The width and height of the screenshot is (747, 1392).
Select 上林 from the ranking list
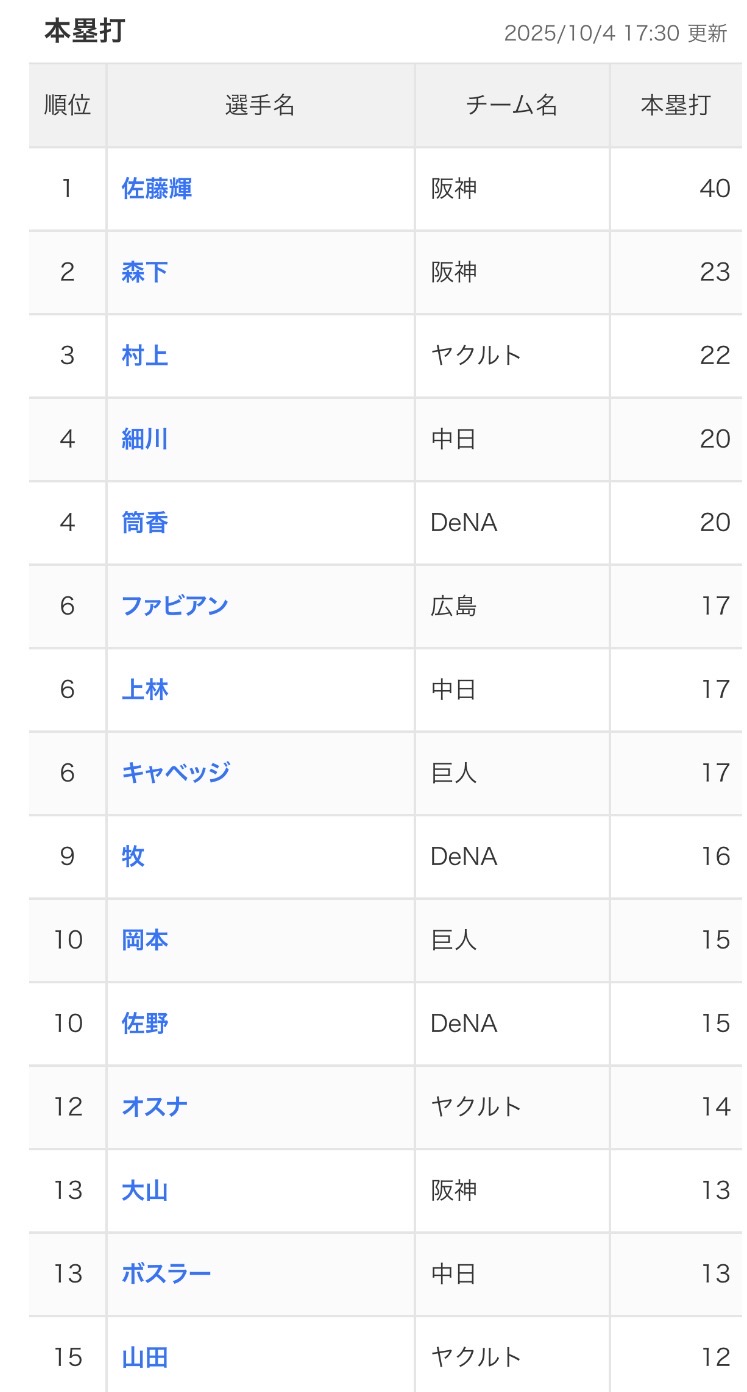point(145,689)
